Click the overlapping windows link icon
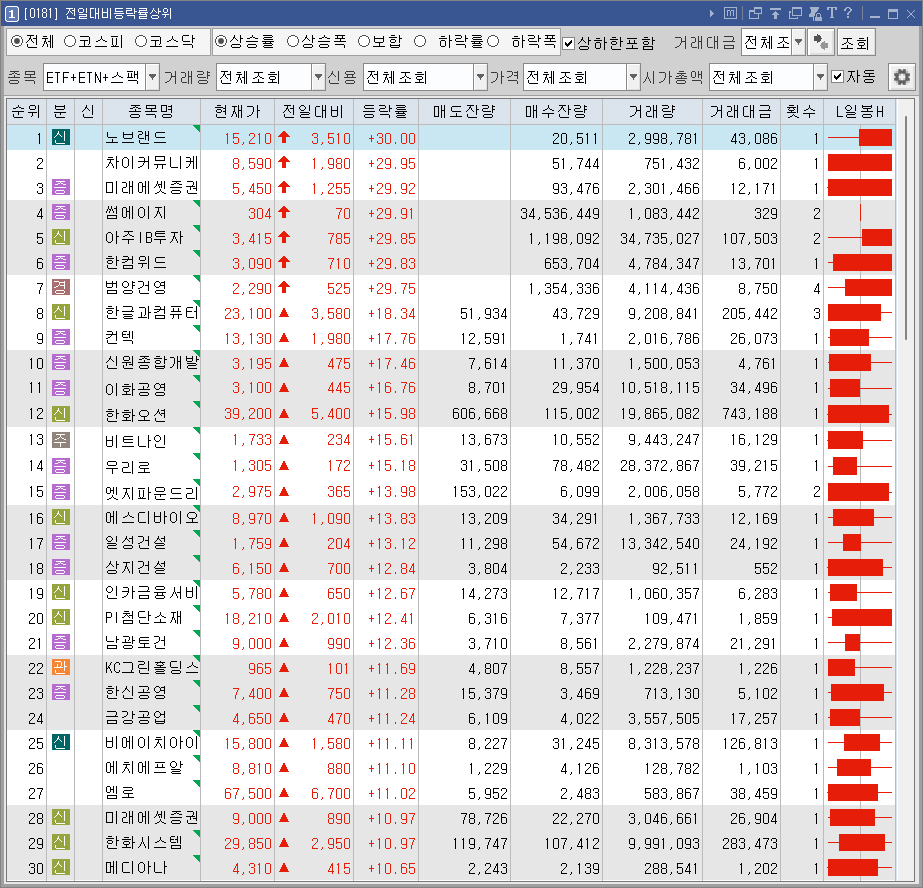 coord(755,13)
